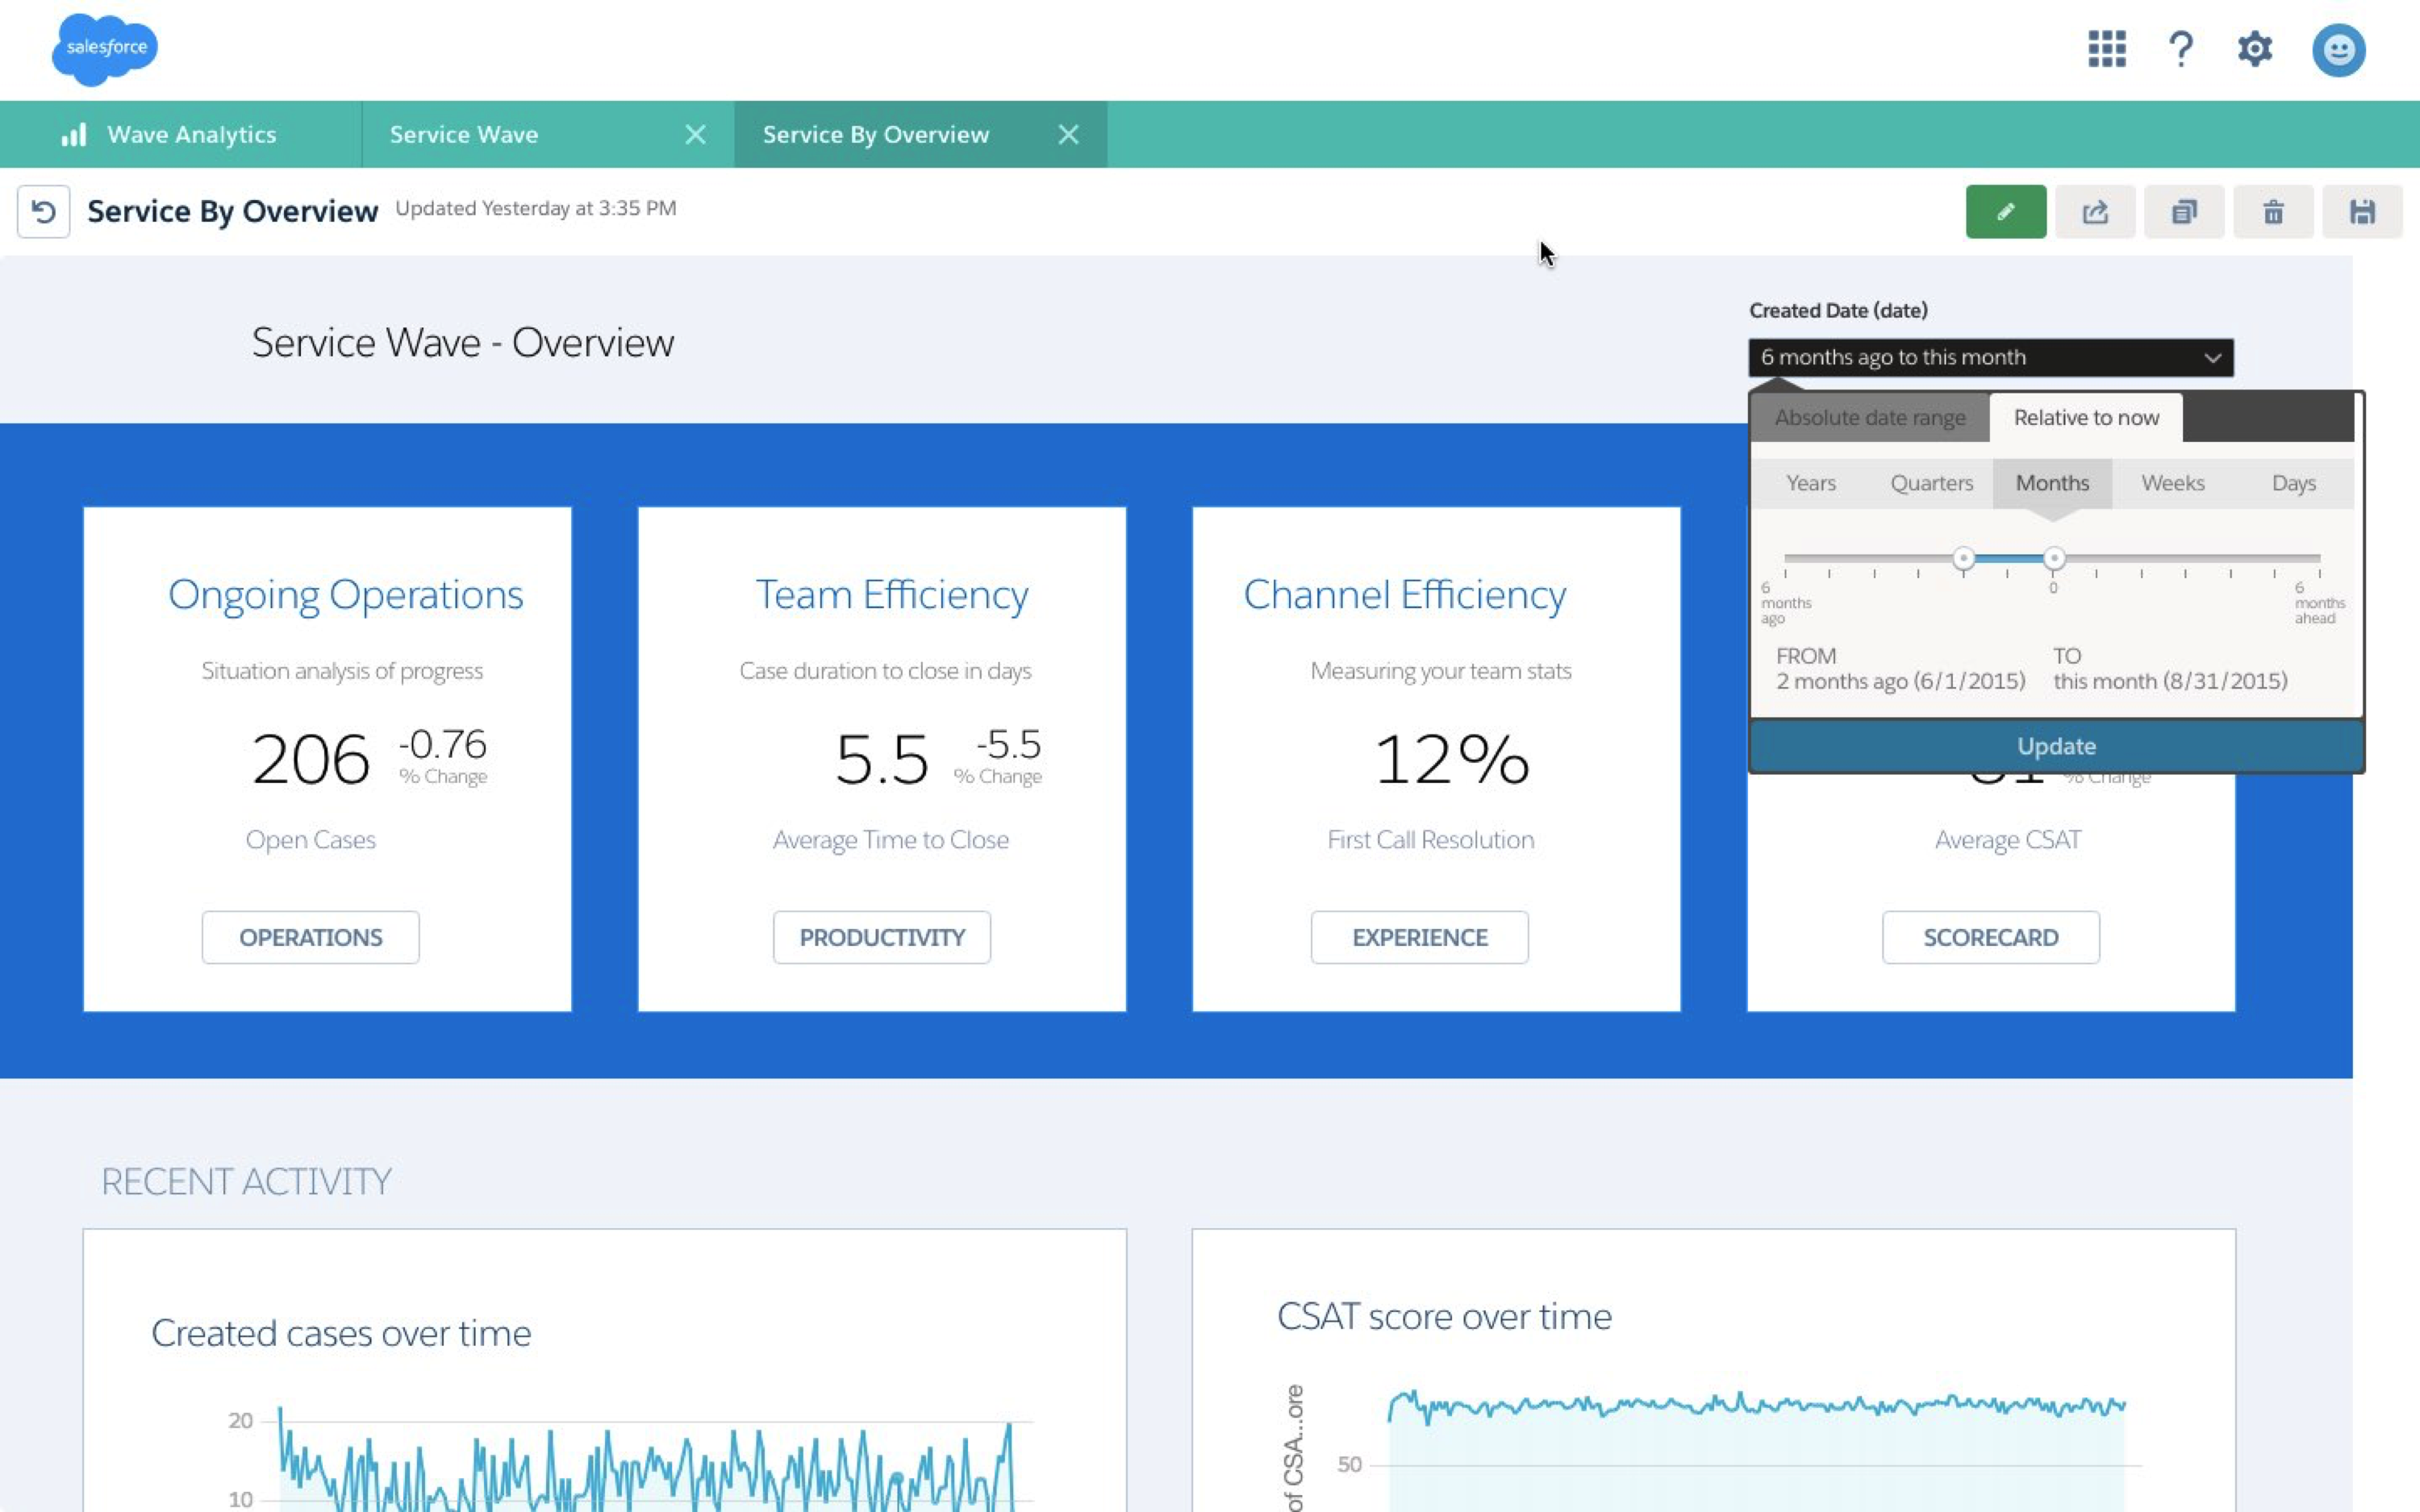This screenshot has width=2420, height=1512.
Task: Open Salesforce help with the question mark icon
Action: [x=2181, y=48]
